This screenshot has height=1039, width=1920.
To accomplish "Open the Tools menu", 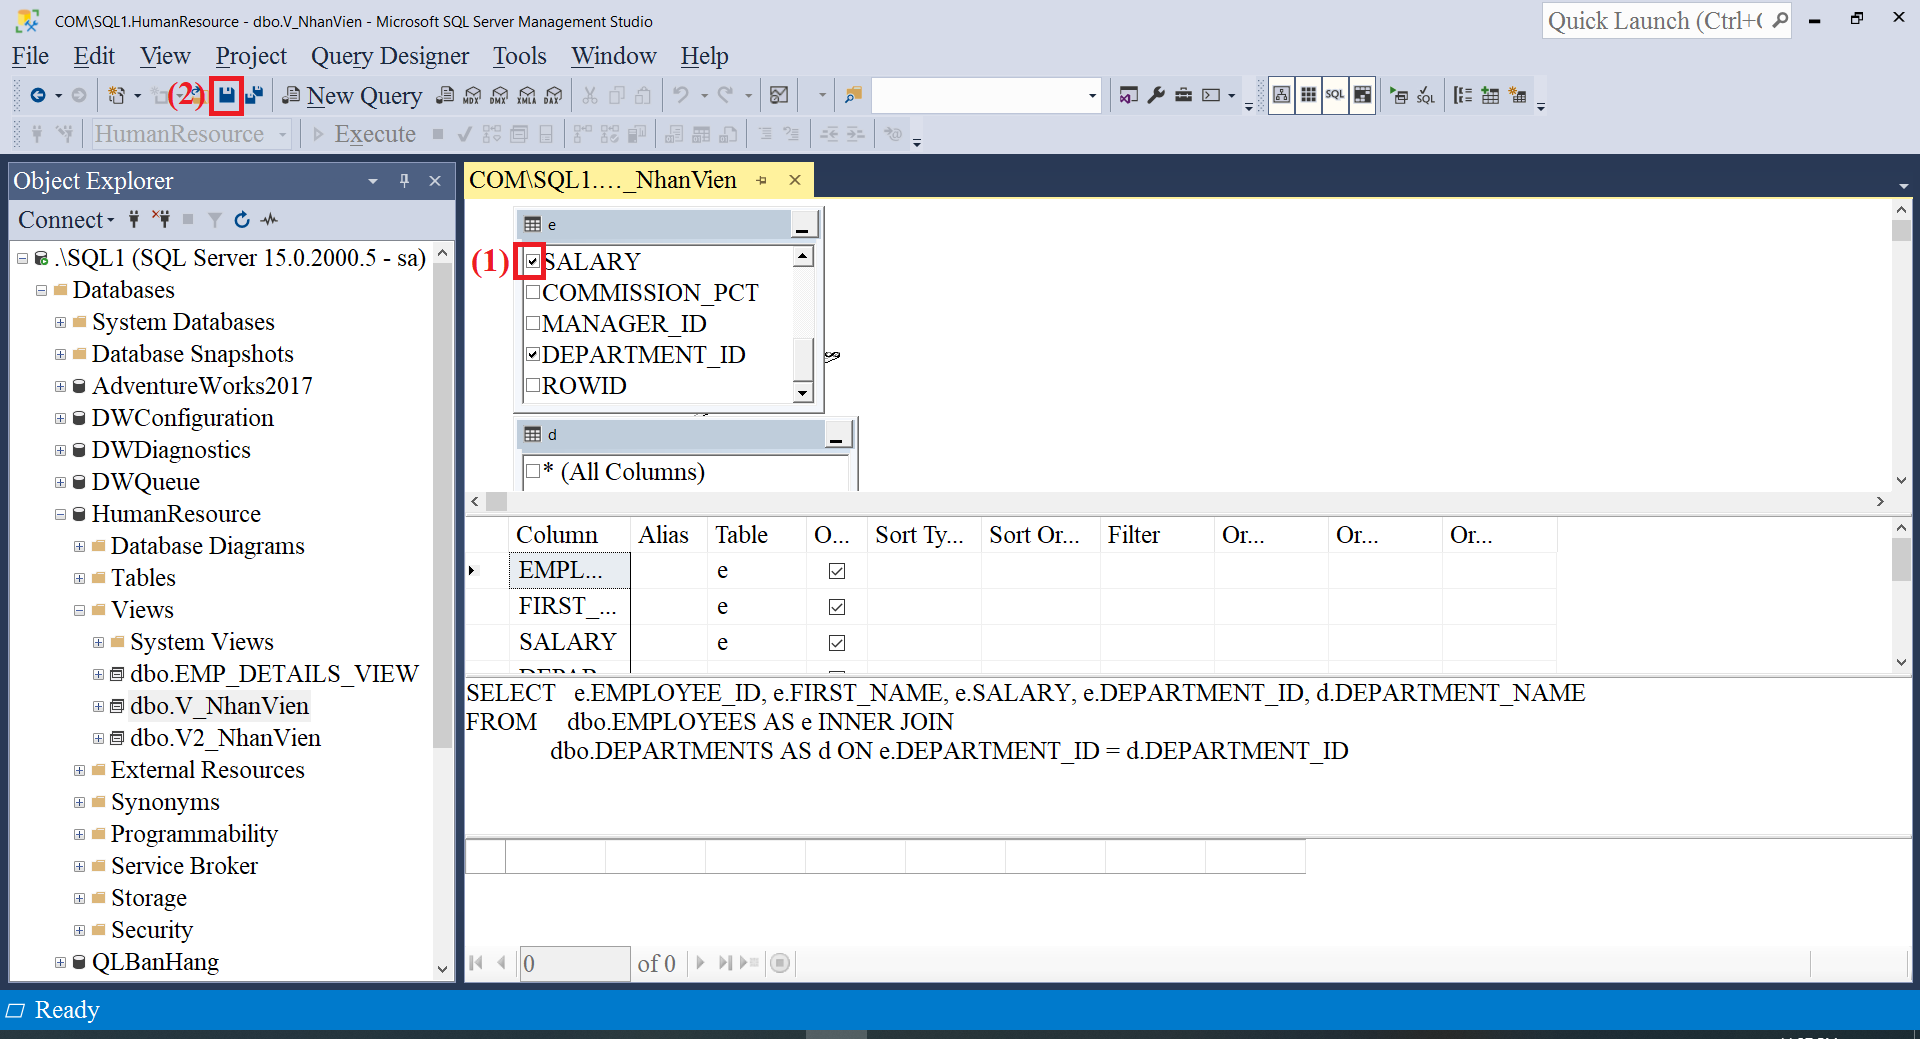I will coord(519,56).
